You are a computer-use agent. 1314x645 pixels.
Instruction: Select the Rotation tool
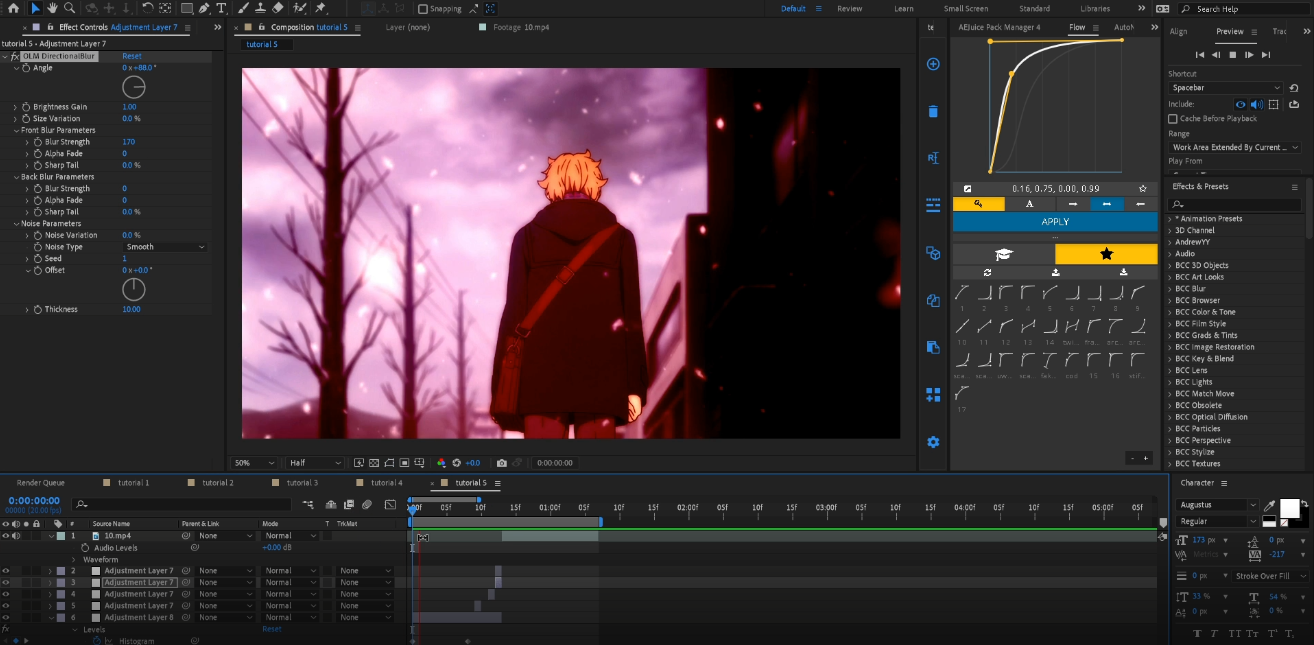tap(147, 8)
